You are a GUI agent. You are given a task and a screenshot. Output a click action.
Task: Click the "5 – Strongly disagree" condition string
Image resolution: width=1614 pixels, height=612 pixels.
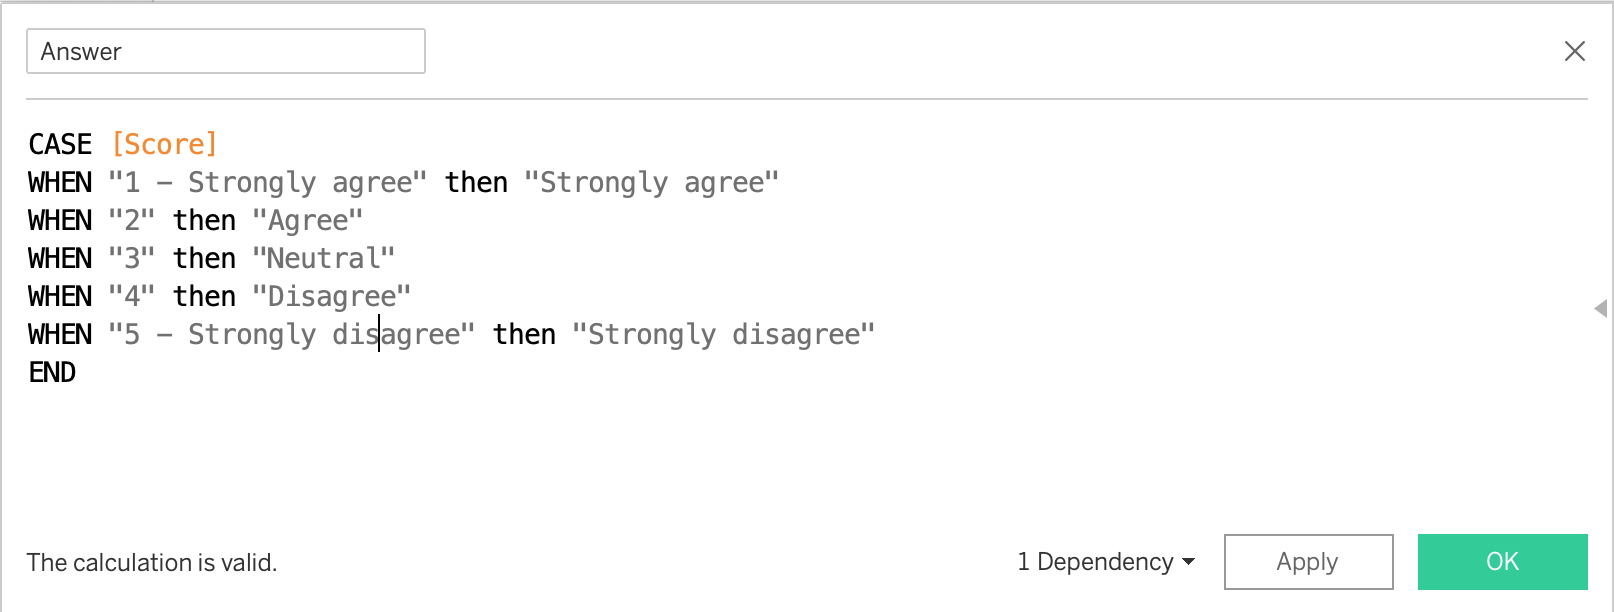tap(291, 334)
